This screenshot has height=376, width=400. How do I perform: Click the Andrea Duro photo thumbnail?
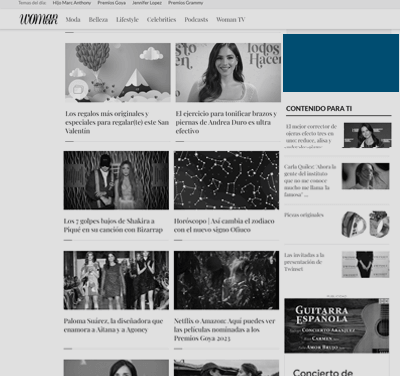[228, 72]
